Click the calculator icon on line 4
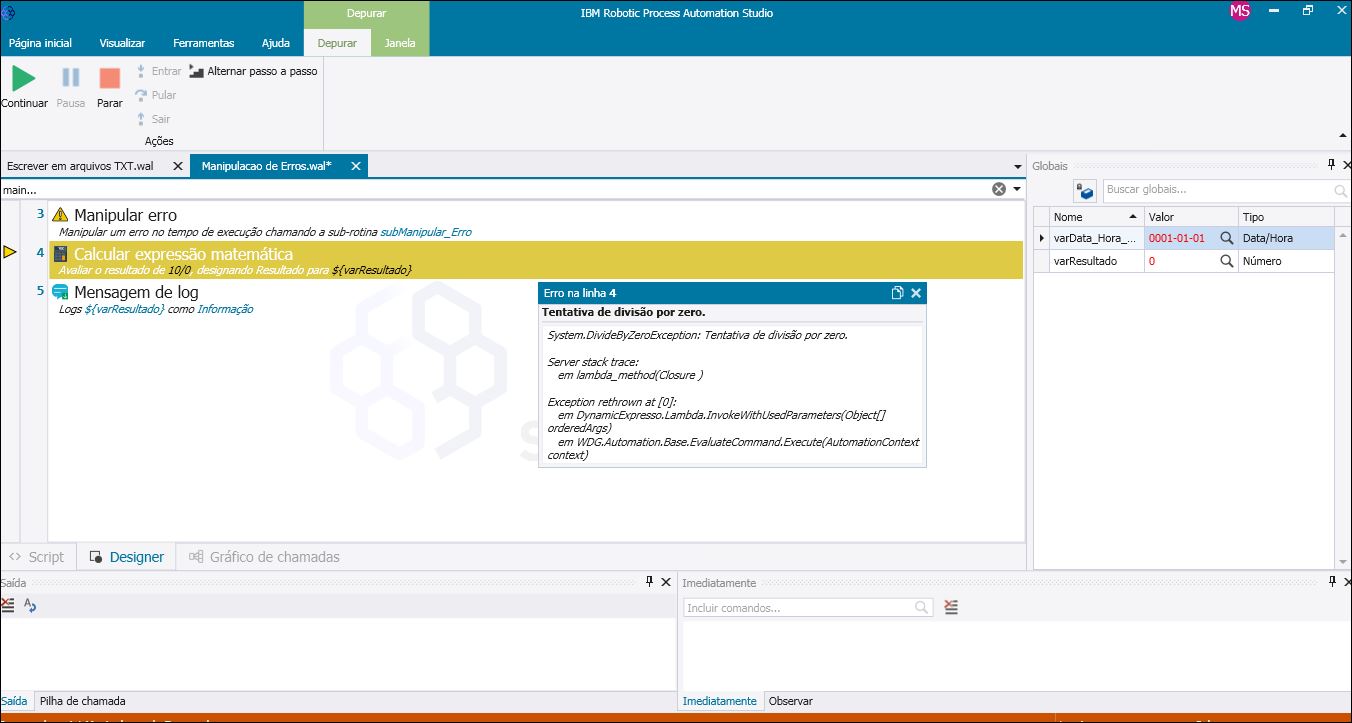Image resolution: width=1352 pixels, height=723 pixels. coord(60,254)
